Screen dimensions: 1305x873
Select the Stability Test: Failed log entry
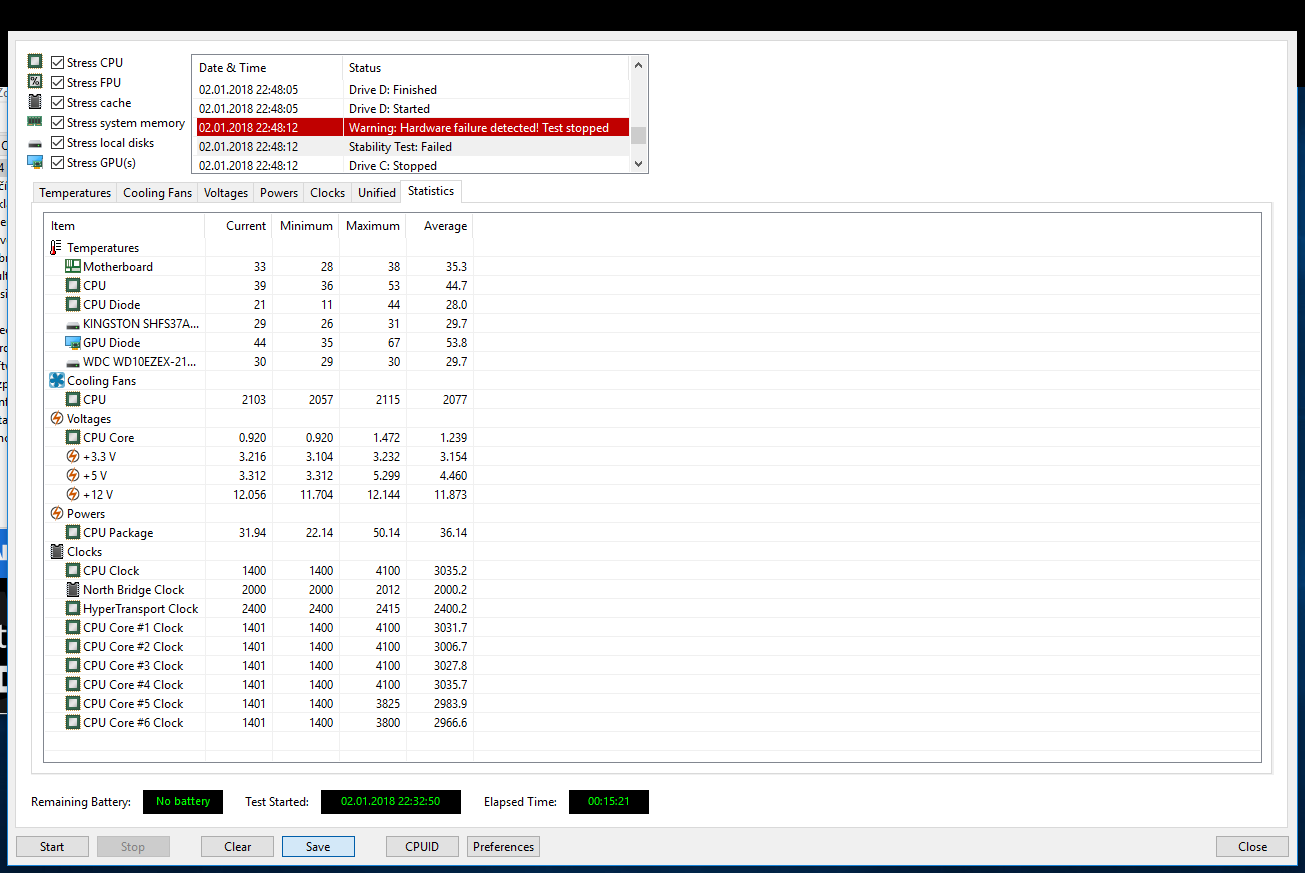[412, 147]
